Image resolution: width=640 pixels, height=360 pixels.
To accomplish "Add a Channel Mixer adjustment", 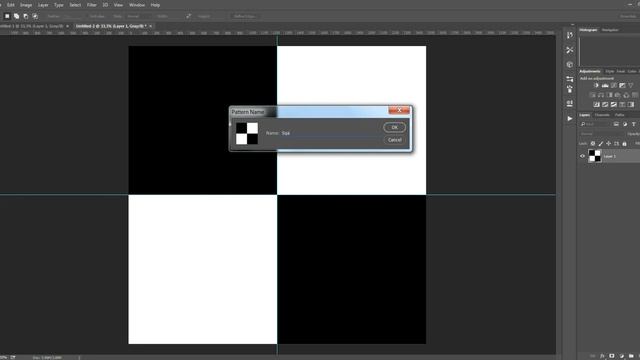I will 626,95.
